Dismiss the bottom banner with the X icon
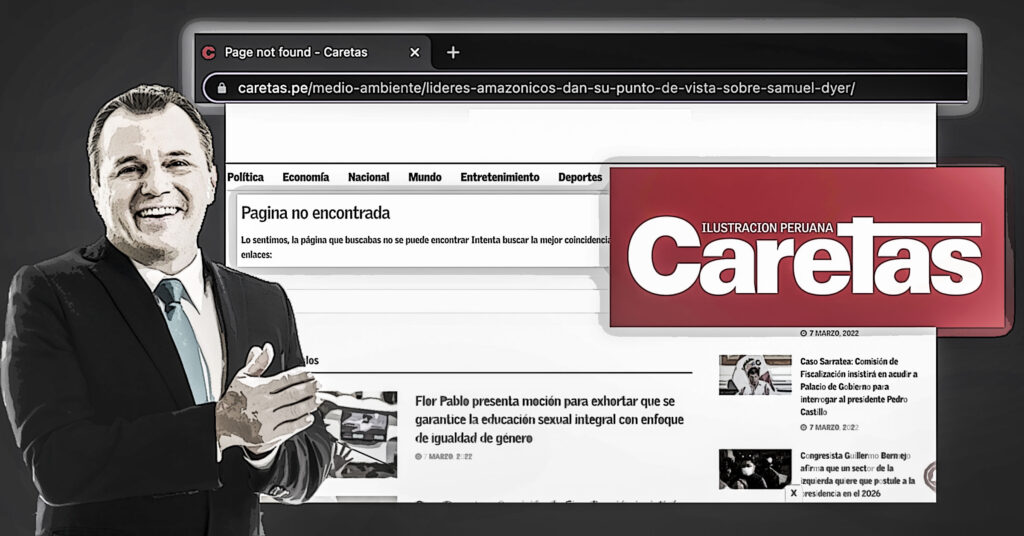 point(794,493)
